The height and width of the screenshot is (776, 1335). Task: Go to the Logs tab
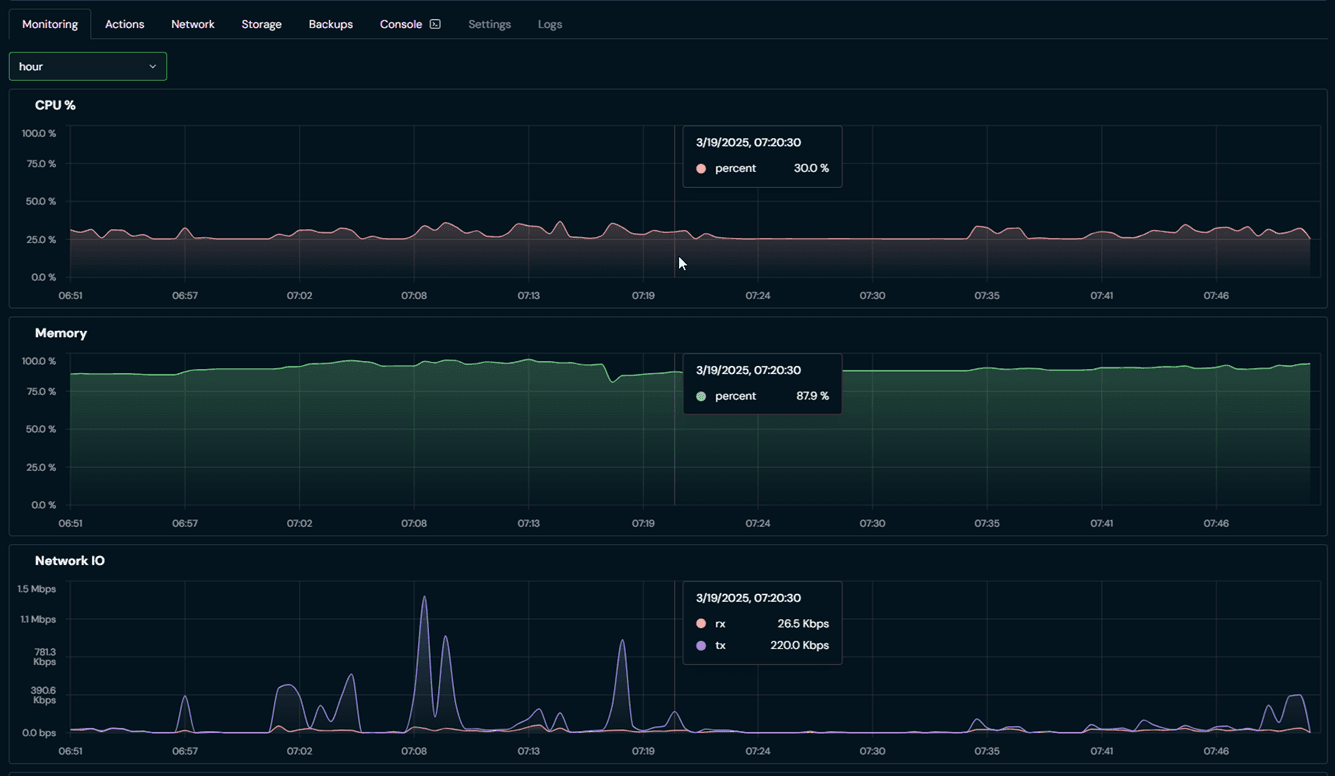coord(550,24)
